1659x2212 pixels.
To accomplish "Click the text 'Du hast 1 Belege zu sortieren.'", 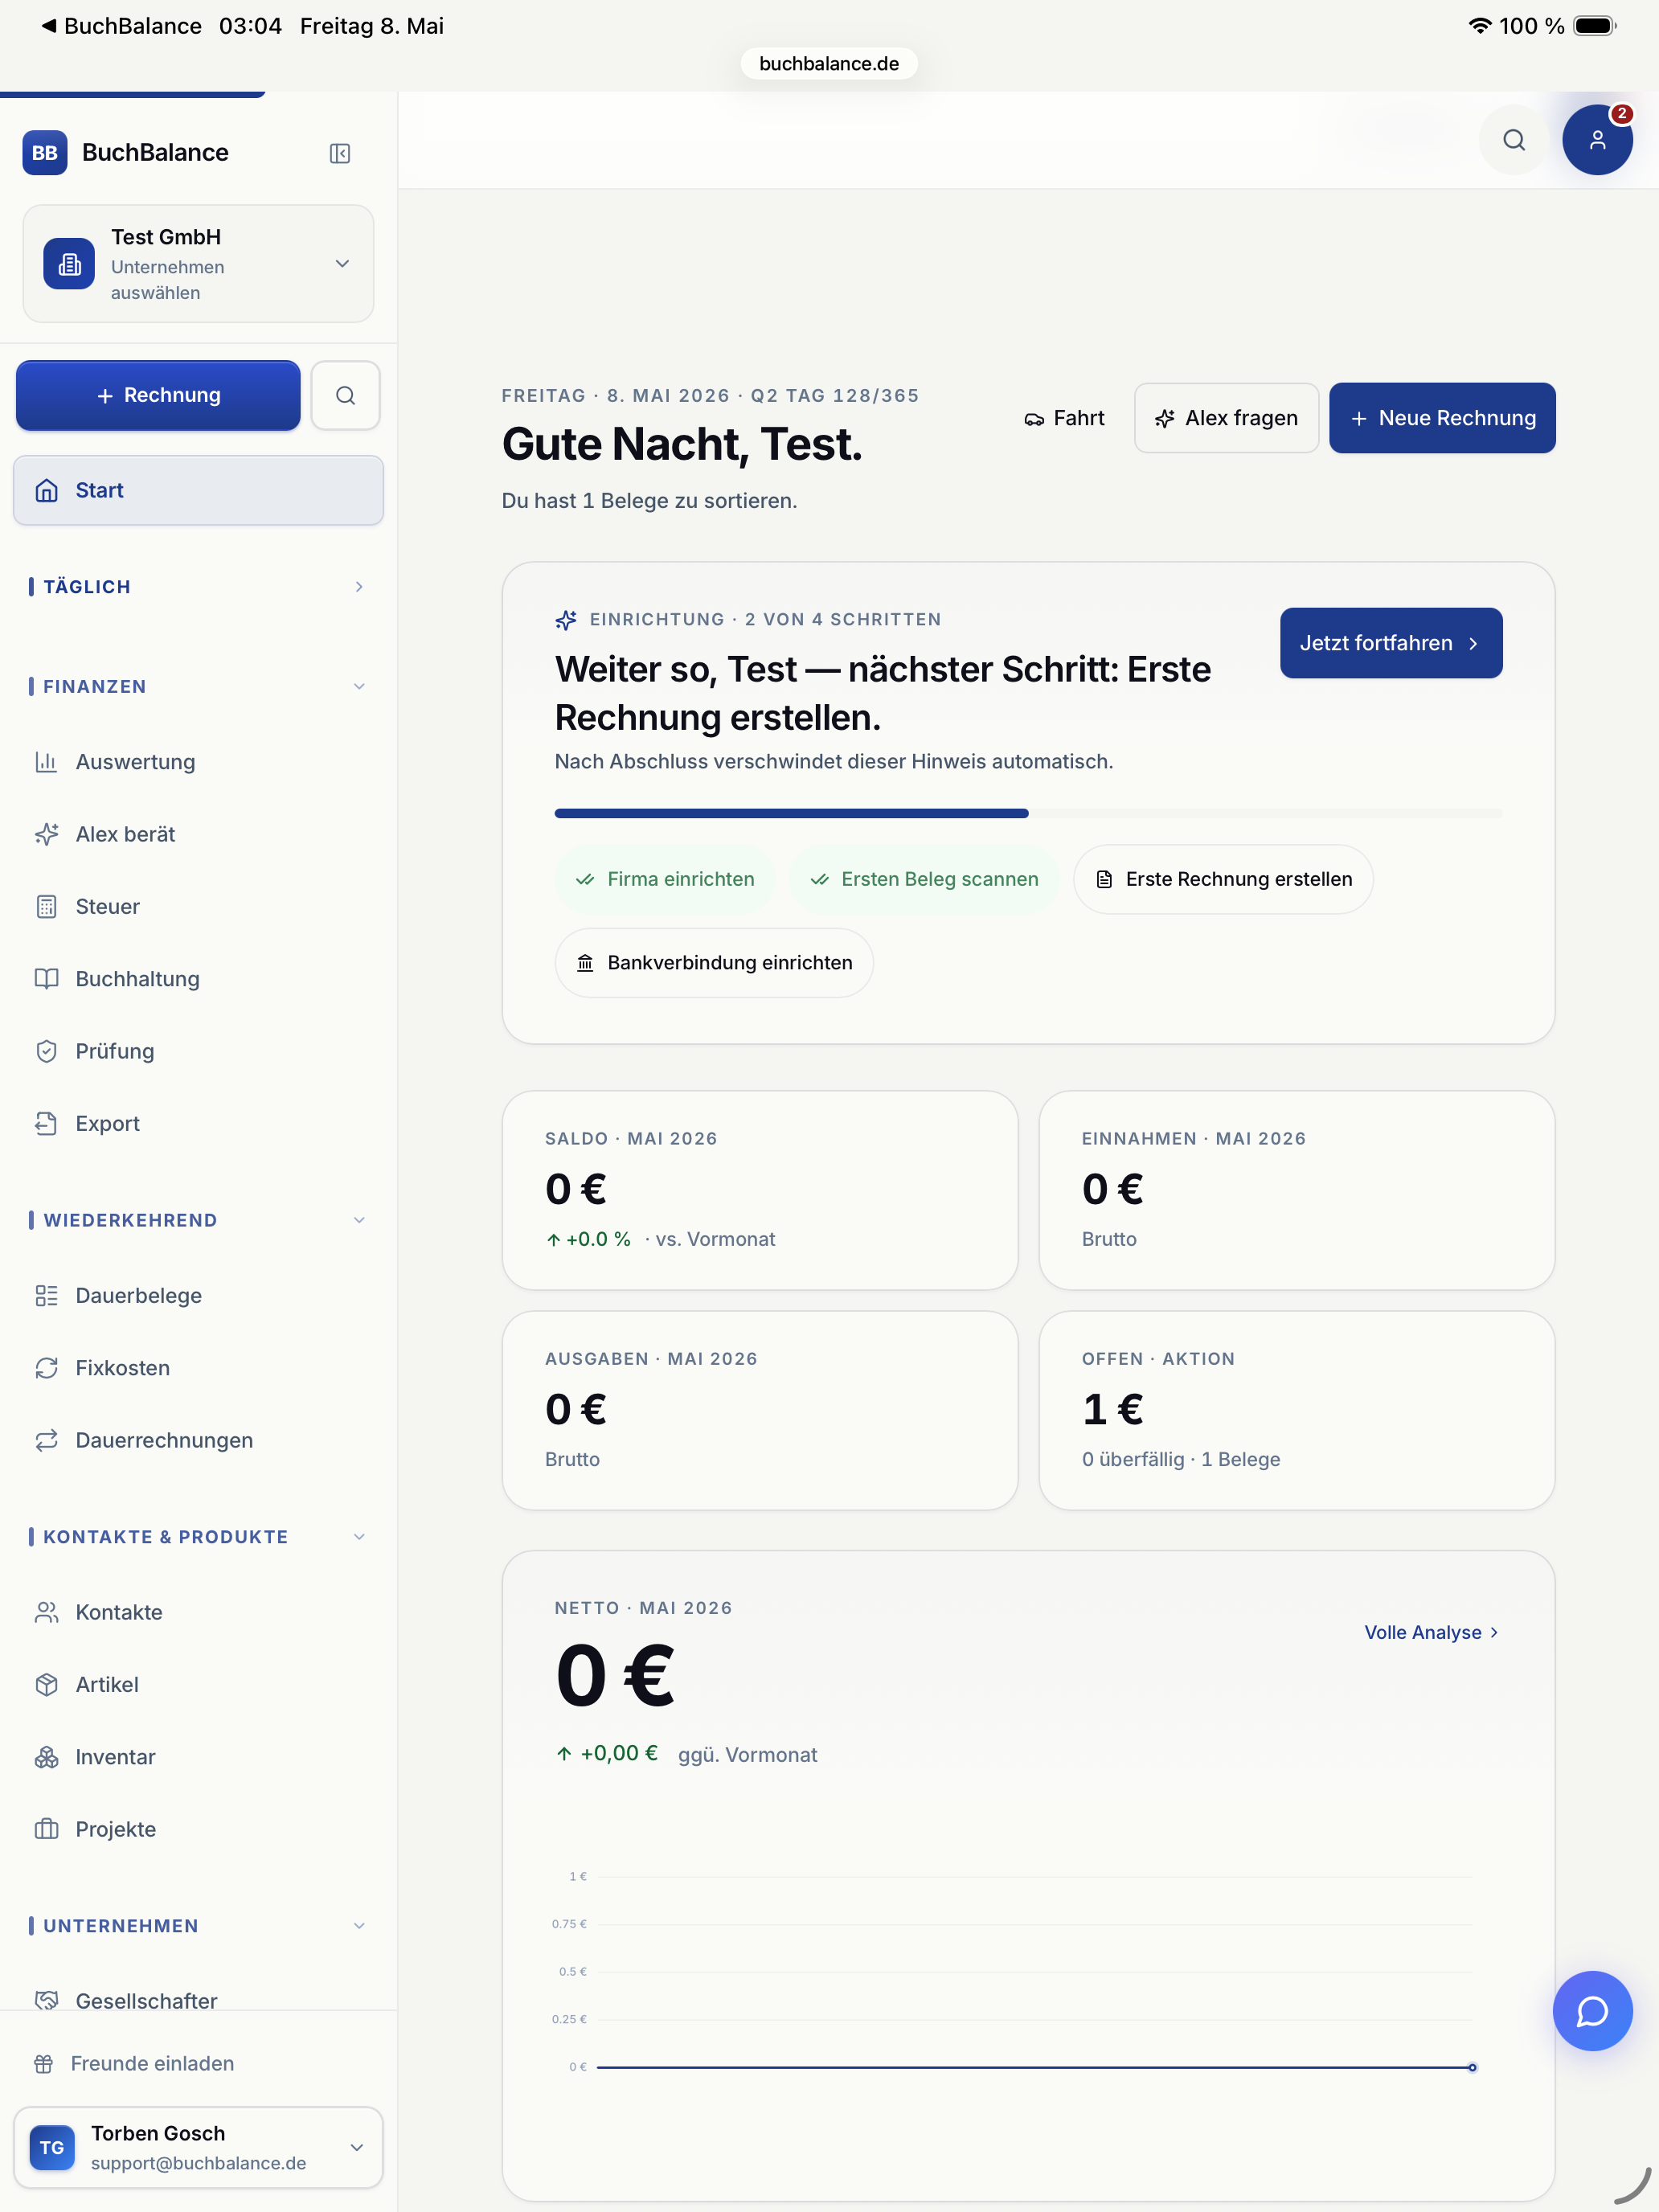I will 649,501.
